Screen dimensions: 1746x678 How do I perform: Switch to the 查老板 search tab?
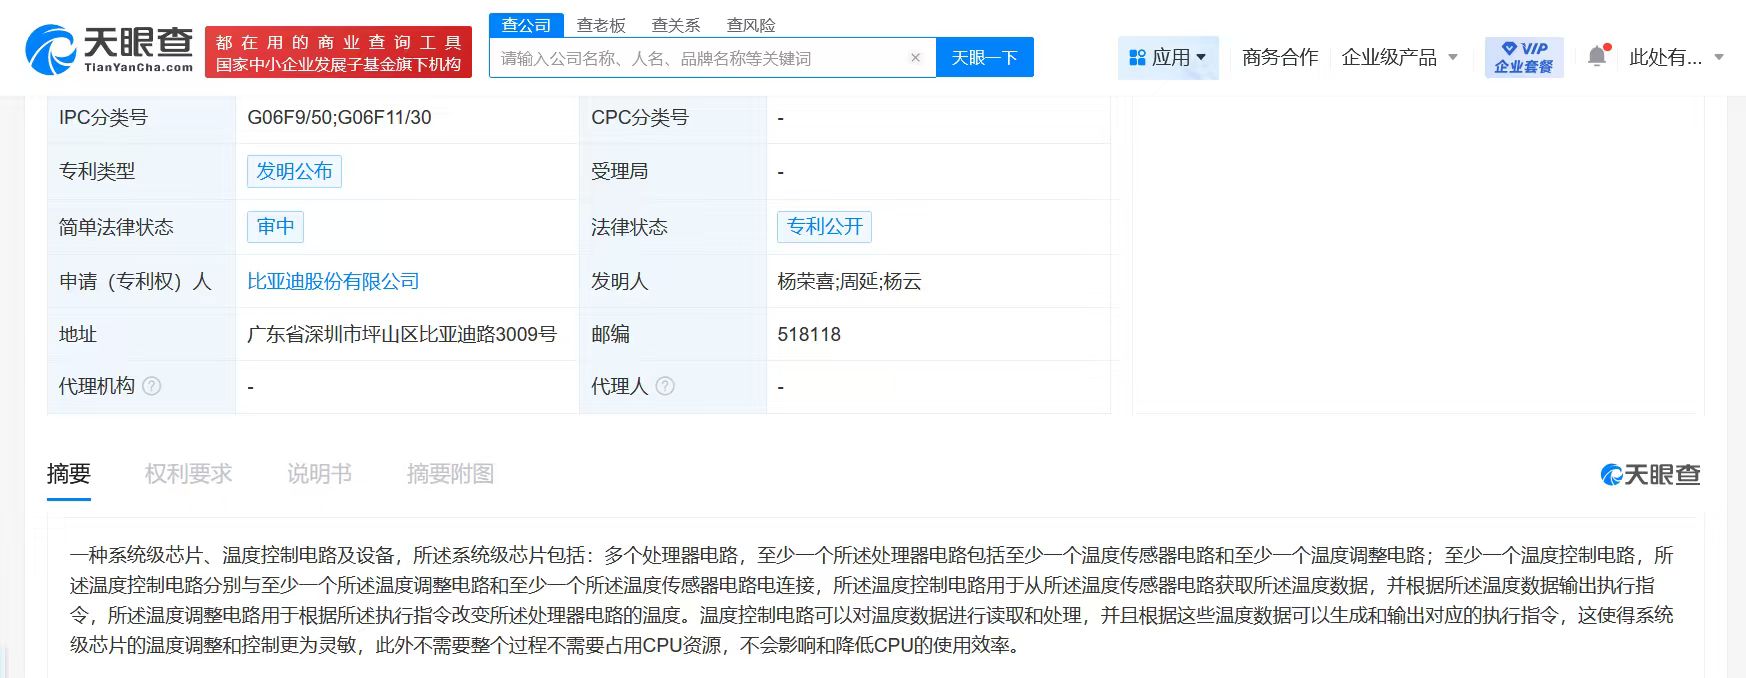click(x=601, y=25)
